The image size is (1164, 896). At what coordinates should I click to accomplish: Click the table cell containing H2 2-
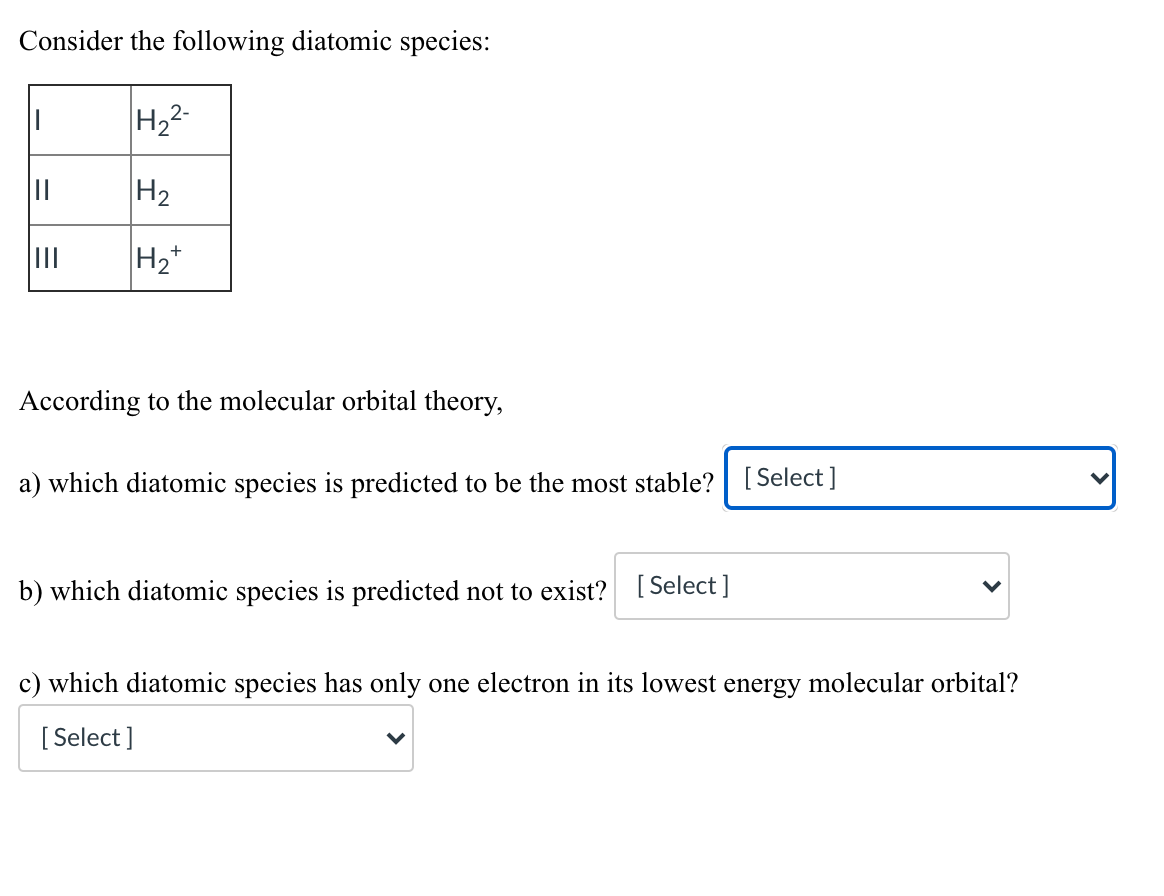pos(180,120)
